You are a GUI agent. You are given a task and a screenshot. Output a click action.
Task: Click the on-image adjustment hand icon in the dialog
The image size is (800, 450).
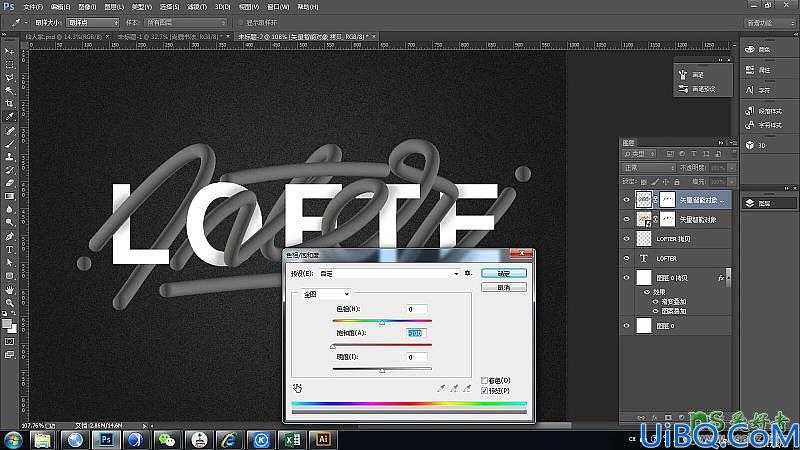pos(297,388)
